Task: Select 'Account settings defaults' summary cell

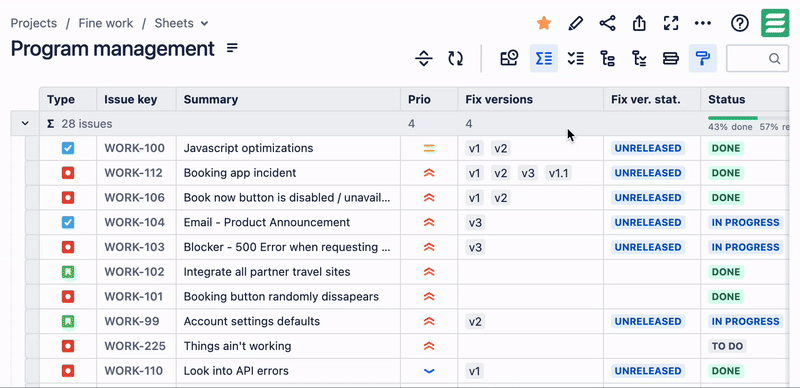Action: coord(288,322)
